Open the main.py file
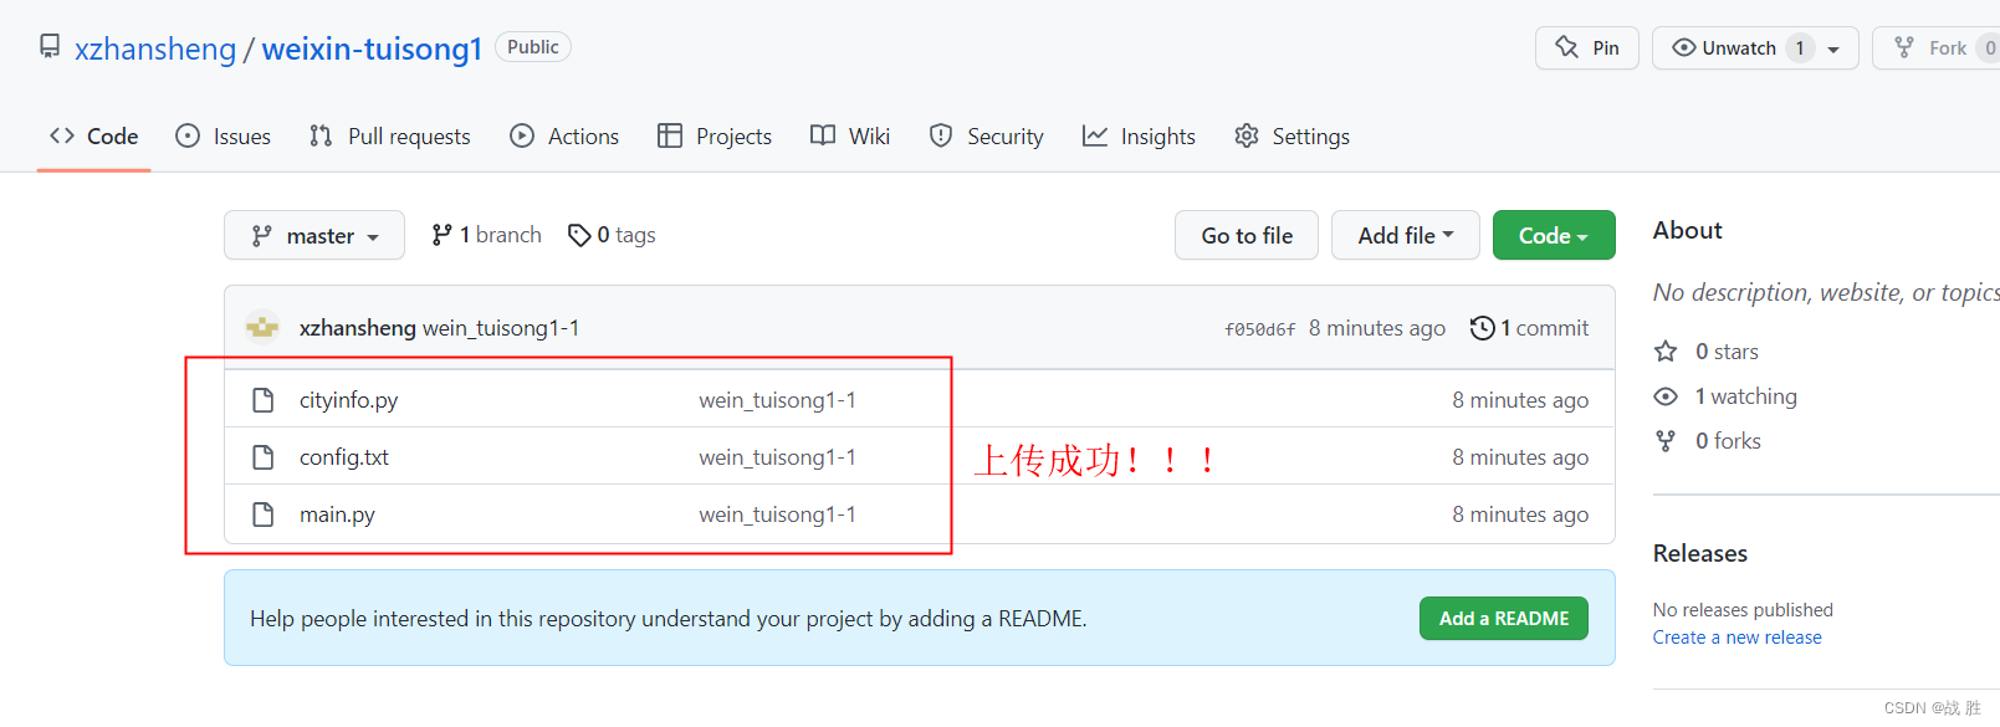The width and height of the screenshot is (2000, 727). [337, 514]
